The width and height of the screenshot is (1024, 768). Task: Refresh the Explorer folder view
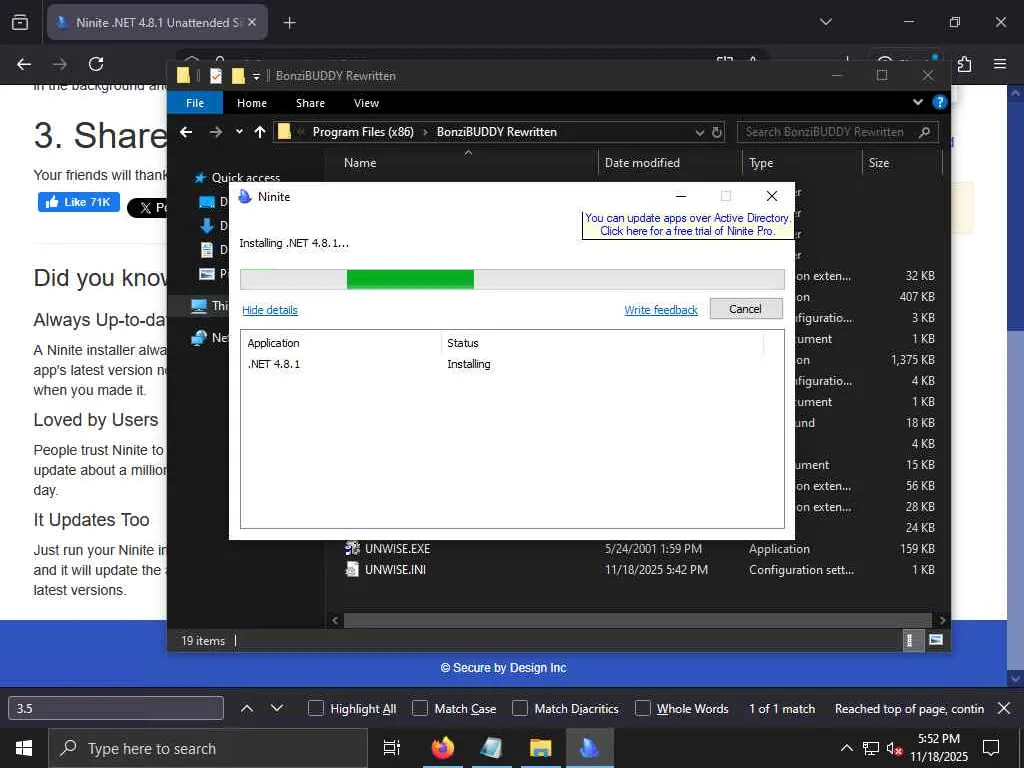716,132
